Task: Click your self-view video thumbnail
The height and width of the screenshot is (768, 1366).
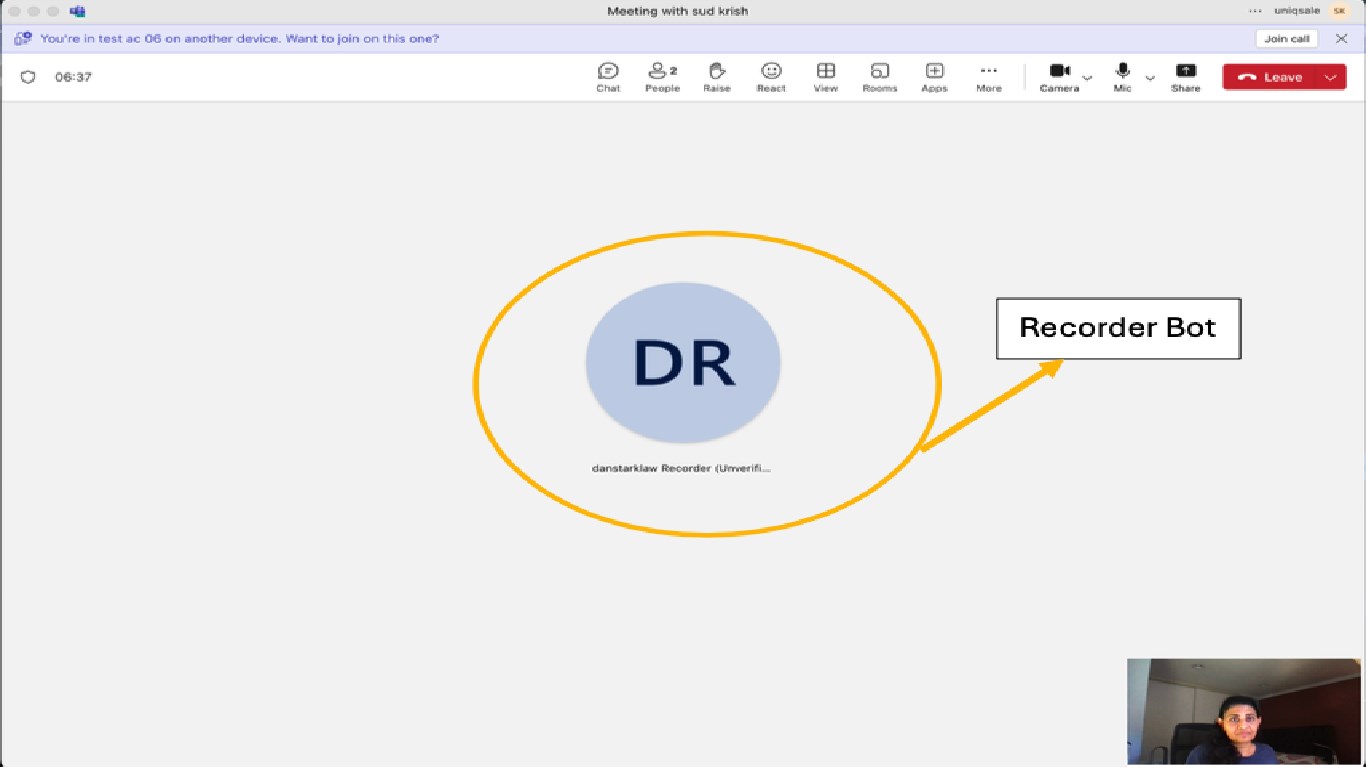Action: pyautogui.click(x=1244, y=711)
